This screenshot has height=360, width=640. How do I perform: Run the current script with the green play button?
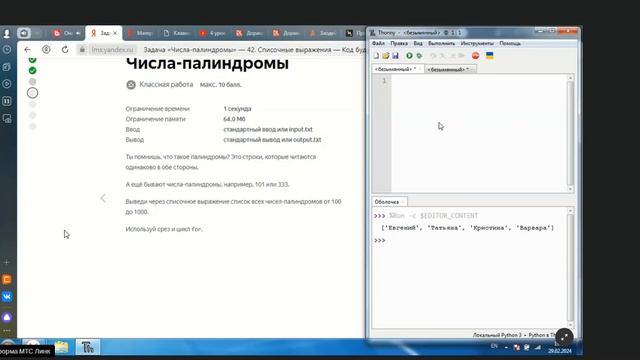coord(409,56)
